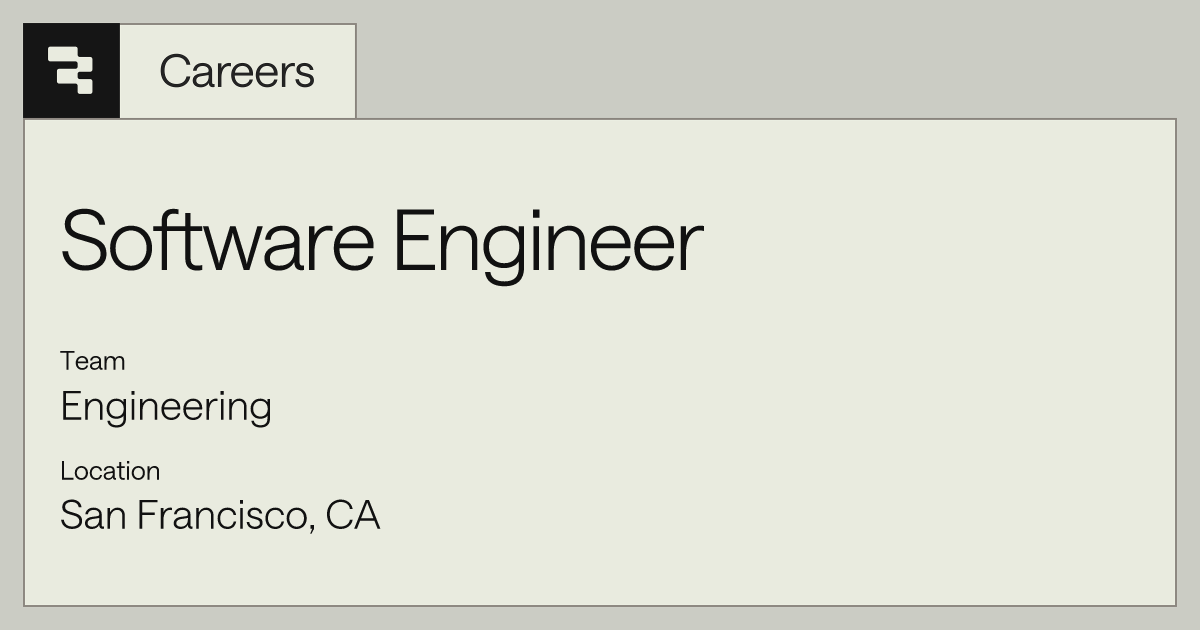
Task: Click the black company logo icon
Action: coord(72,71)
